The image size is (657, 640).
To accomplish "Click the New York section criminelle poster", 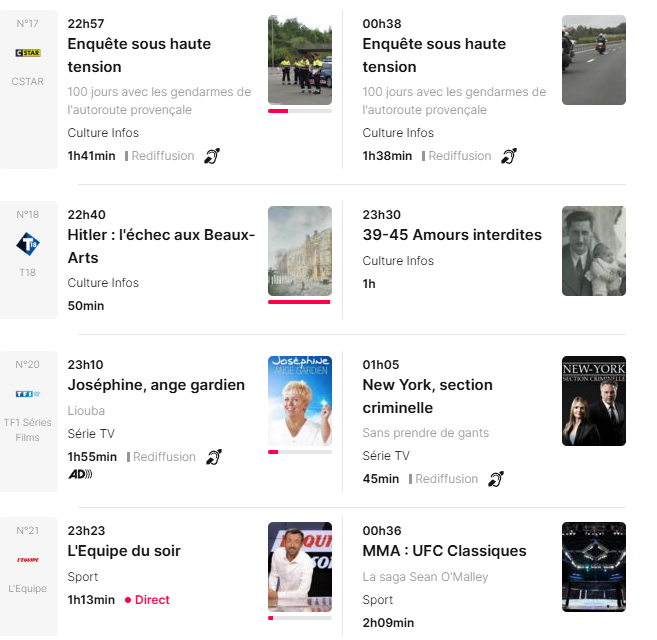I will 594,400.
